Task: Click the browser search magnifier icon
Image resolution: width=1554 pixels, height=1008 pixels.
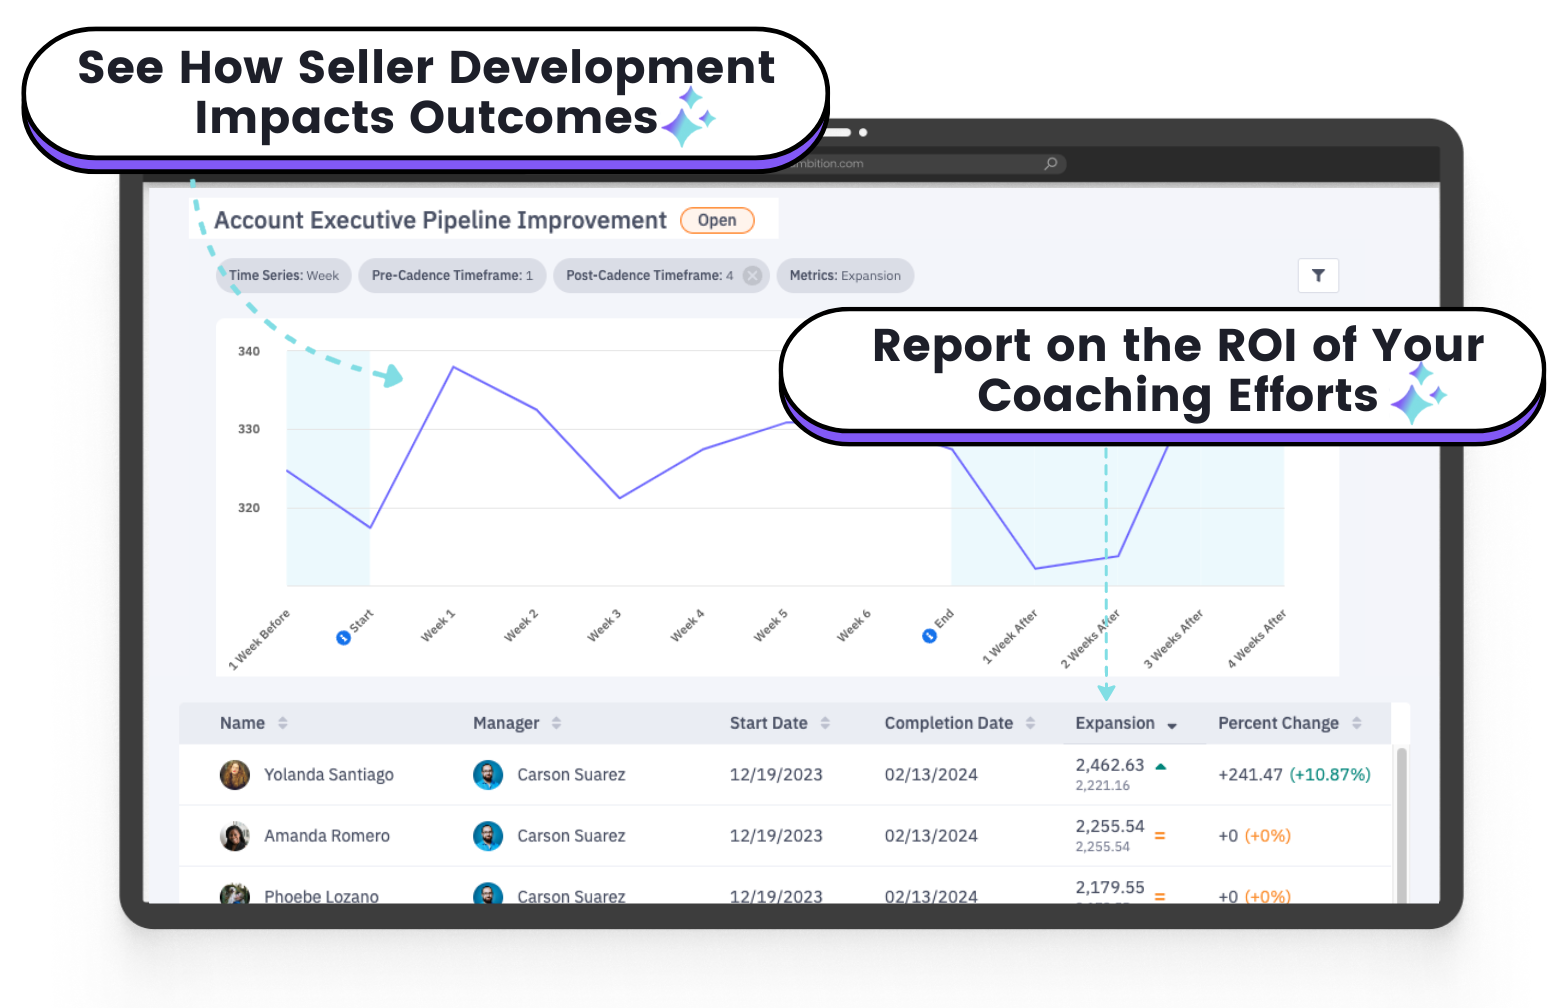Action: (1050, 164)
